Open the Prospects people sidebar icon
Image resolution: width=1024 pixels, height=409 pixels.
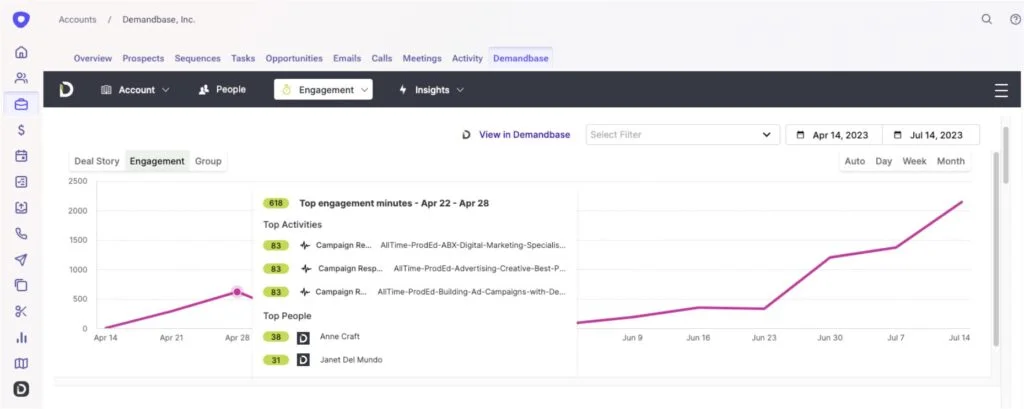click(x=21, y=78)
